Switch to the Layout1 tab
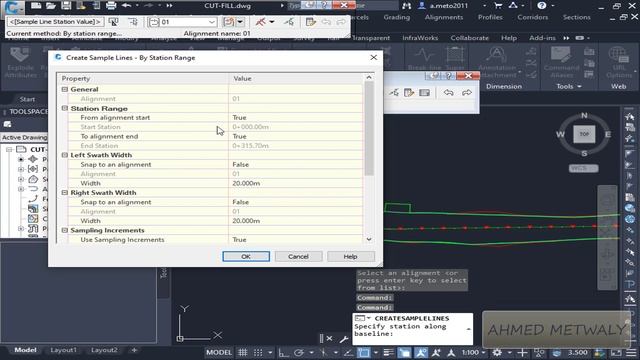 (63, 350)
